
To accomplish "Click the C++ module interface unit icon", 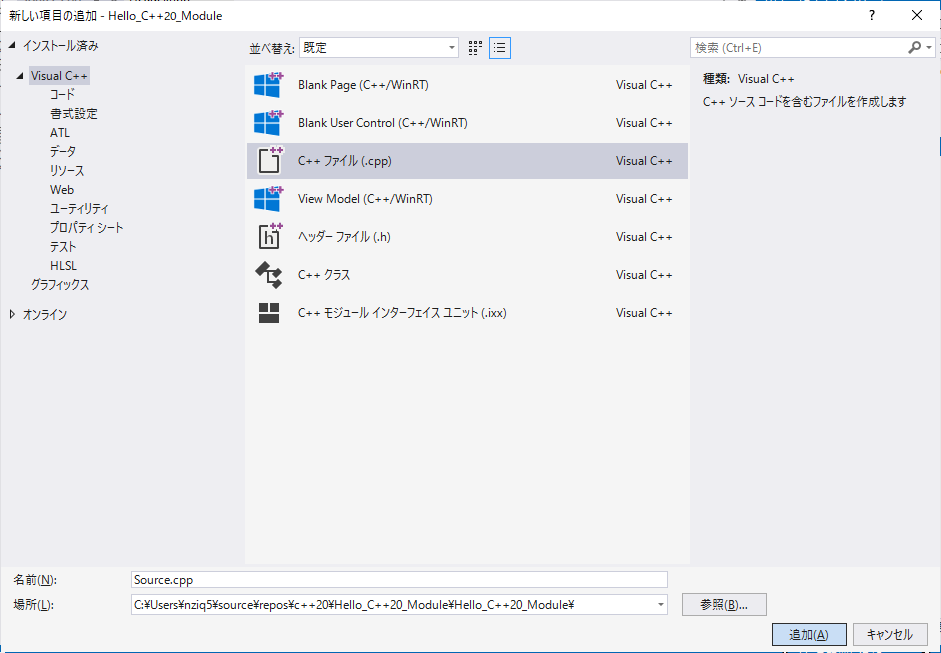I will (268, 313).
